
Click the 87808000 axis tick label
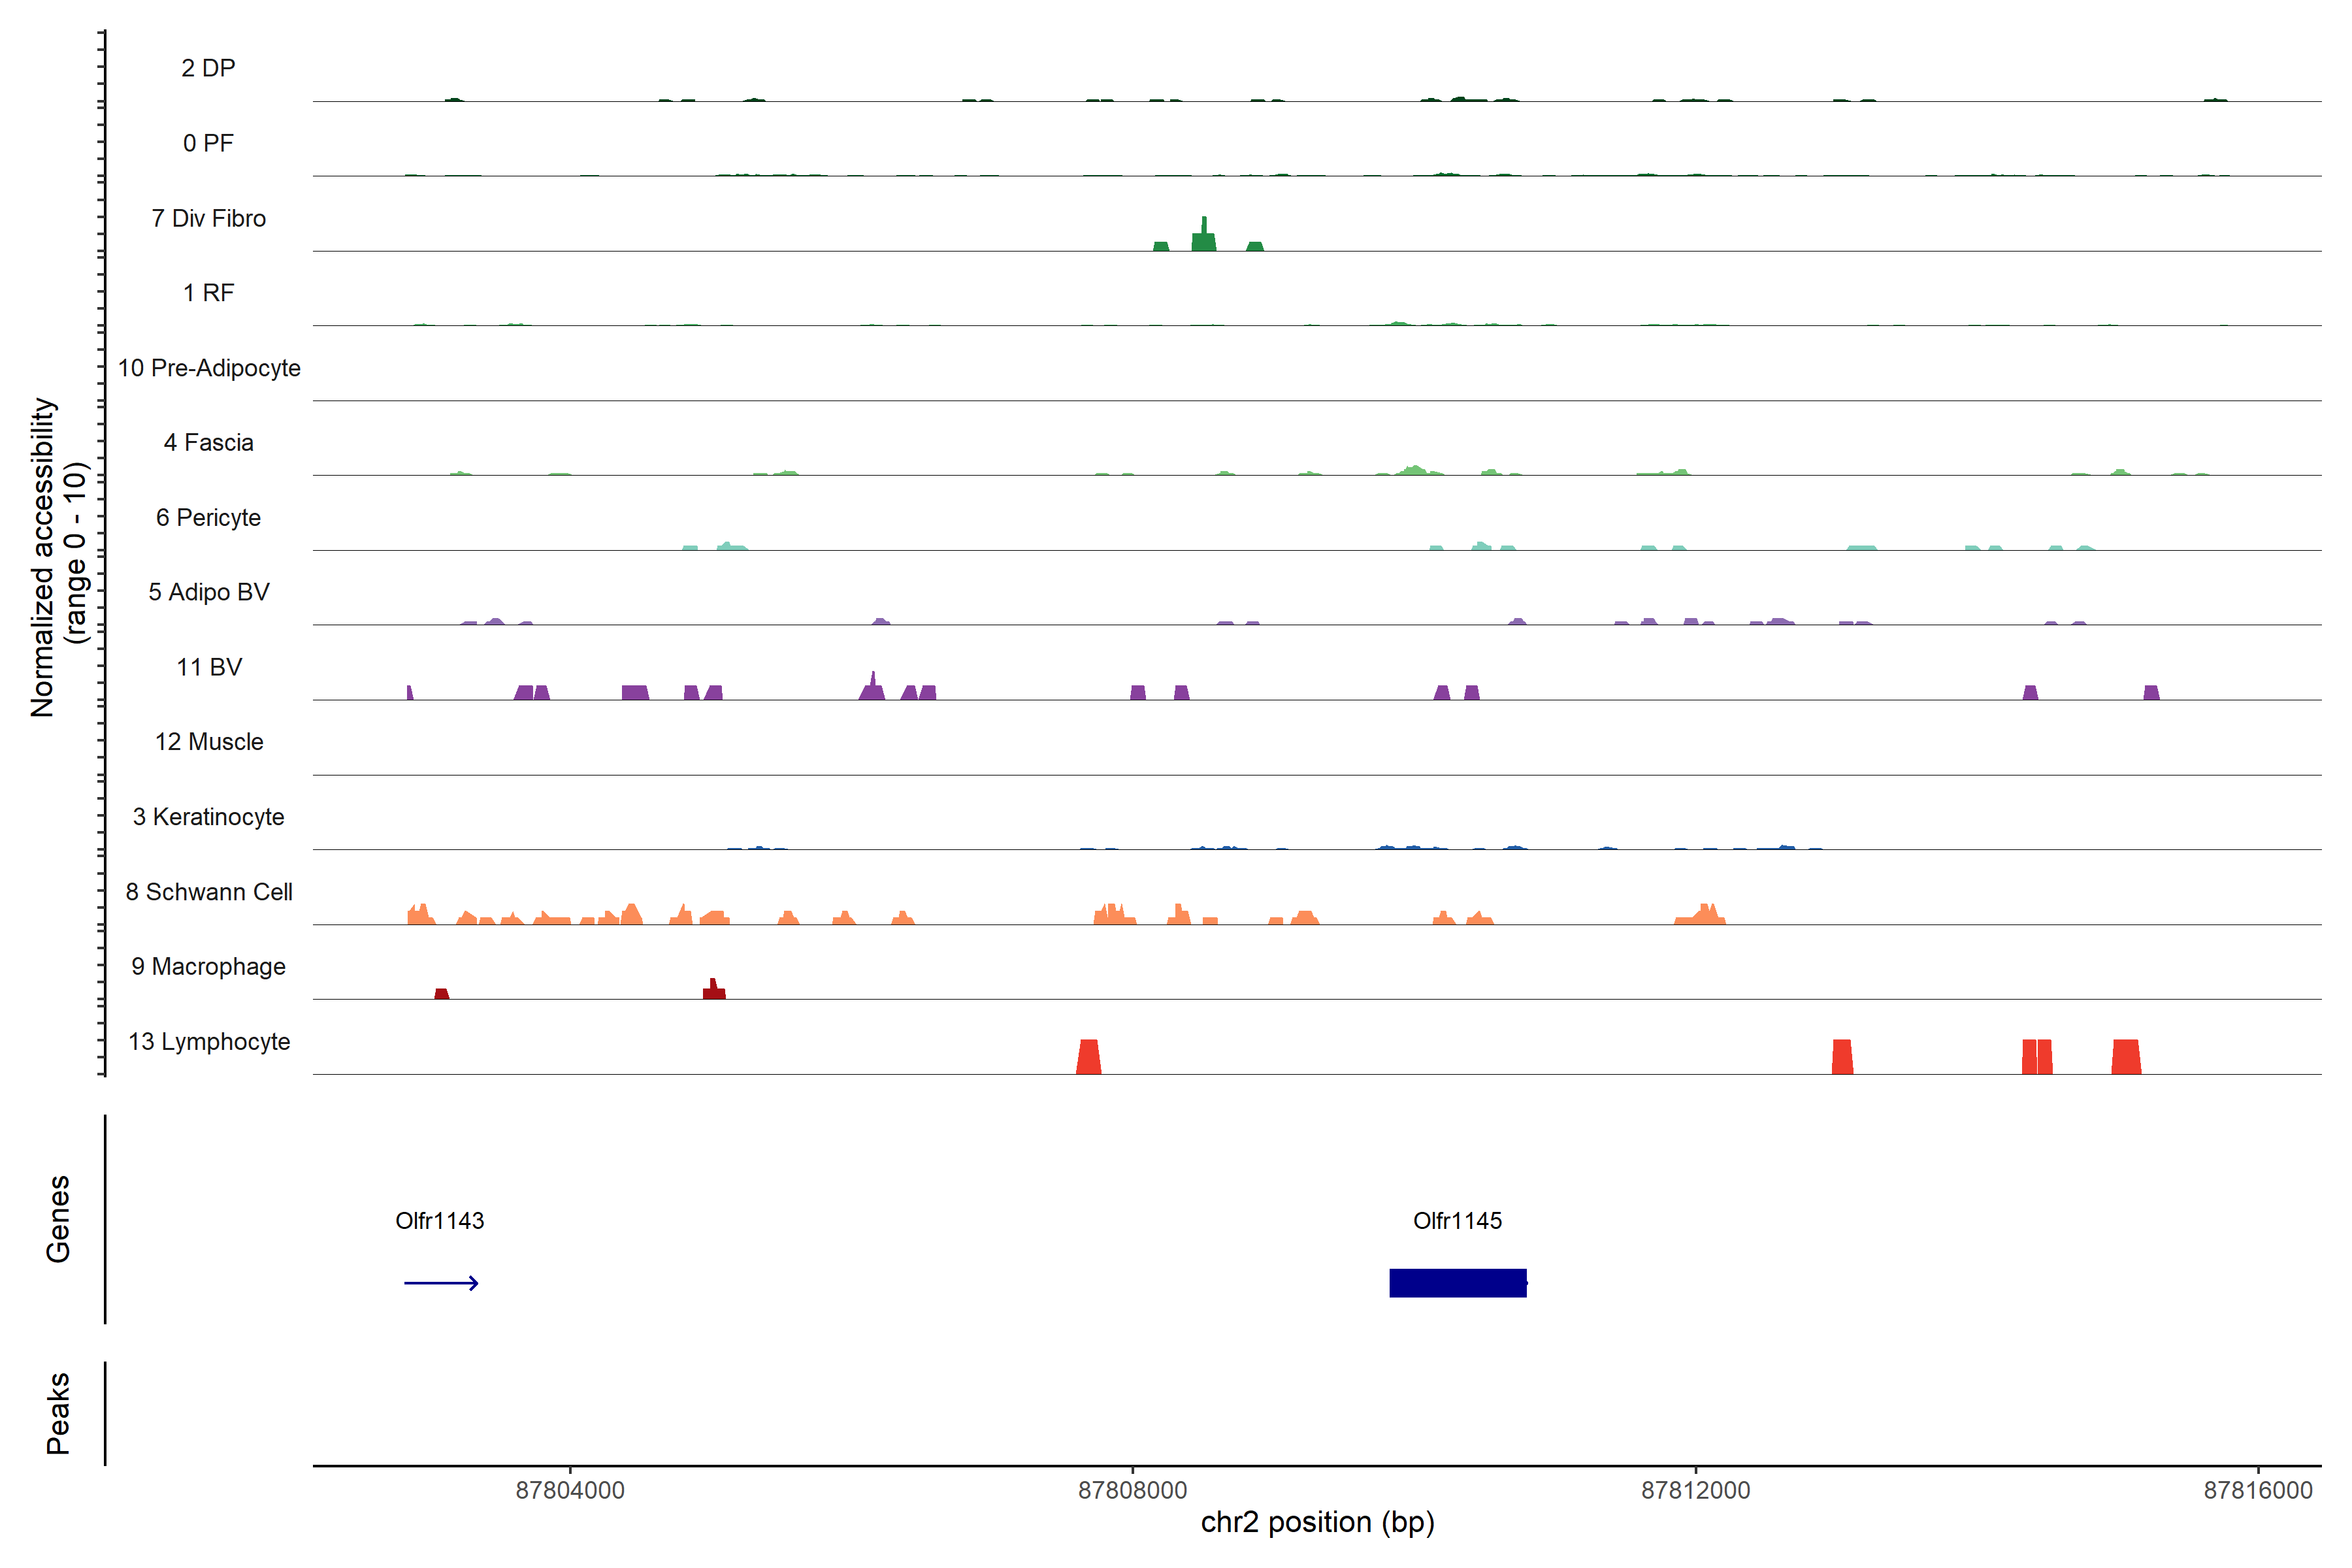tap(1132, 1490)
